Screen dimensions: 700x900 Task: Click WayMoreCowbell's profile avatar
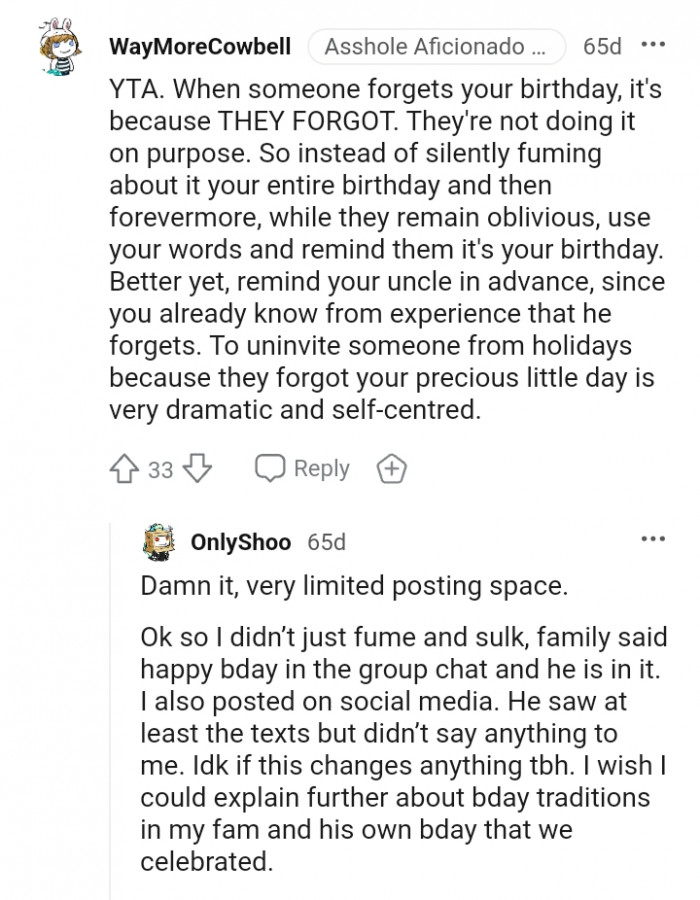click(x=57, y=46)
